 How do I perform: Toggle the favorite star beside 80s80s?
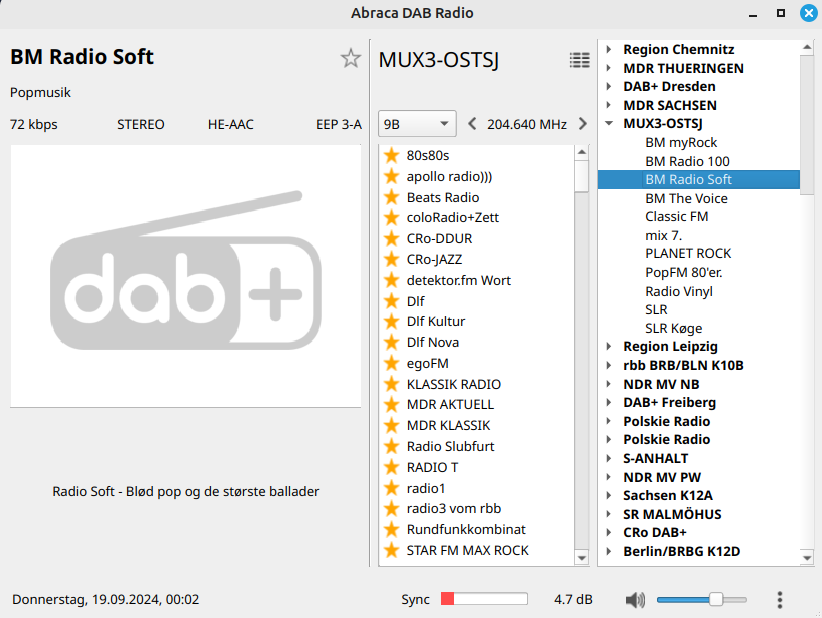pos(392,155)
